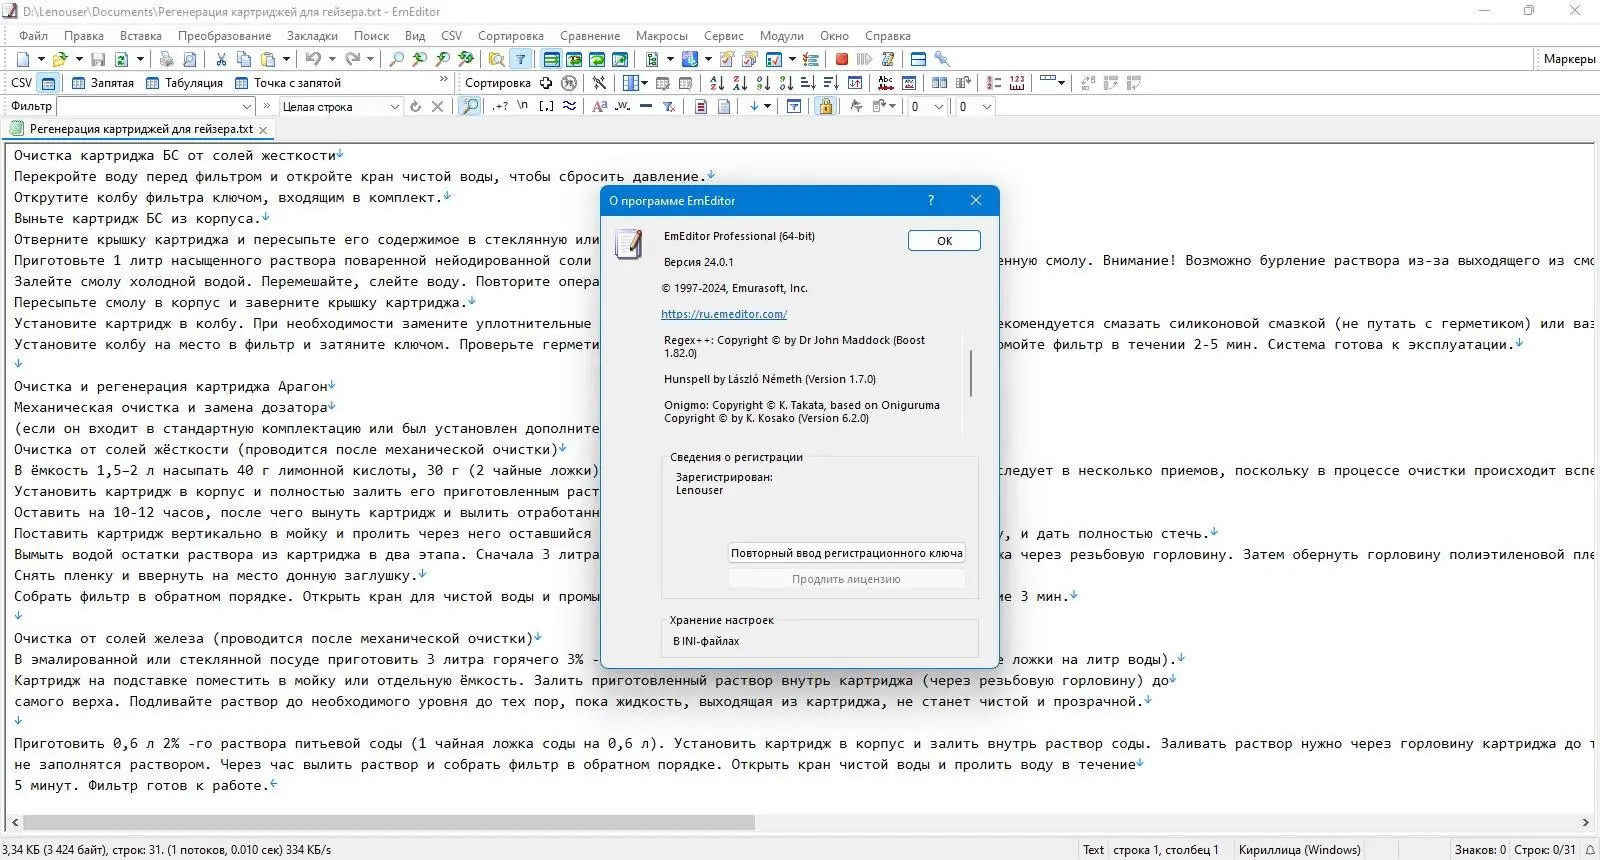Expand the New file dropdown arrow
This screenshot has height=860, width=1600.
click(41, 59)
